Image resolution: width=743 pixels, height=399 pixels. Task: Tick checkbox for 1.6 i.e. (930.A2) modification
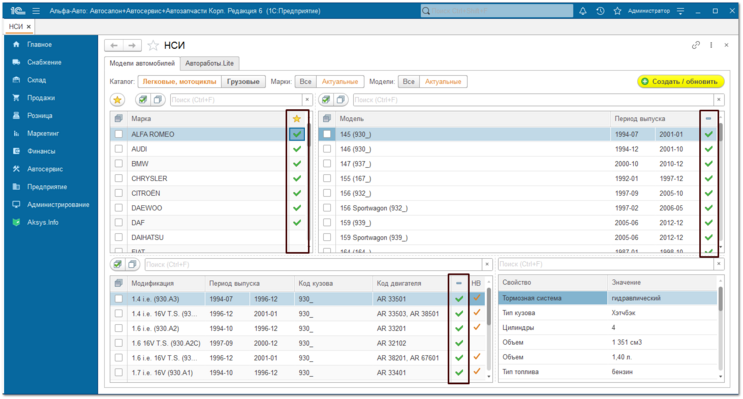pyautogui.click(x=118, y=328)
